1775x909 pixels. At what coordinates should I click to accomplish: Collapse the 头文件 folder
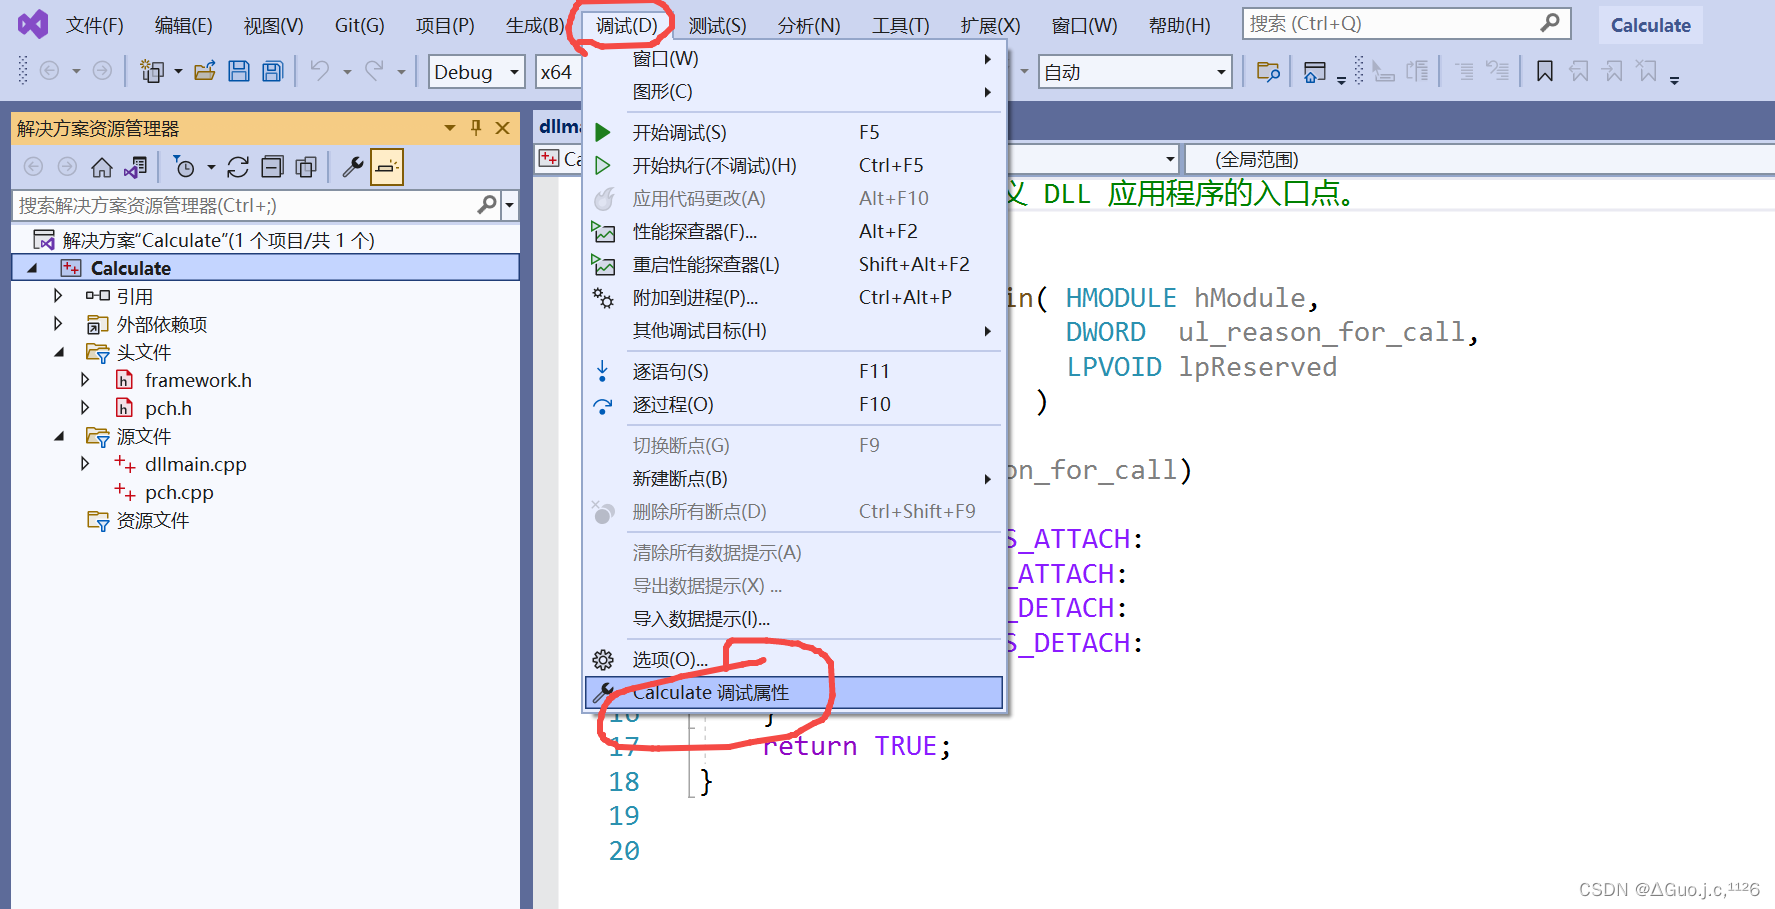pyautogui.click(x=59, y=352)
